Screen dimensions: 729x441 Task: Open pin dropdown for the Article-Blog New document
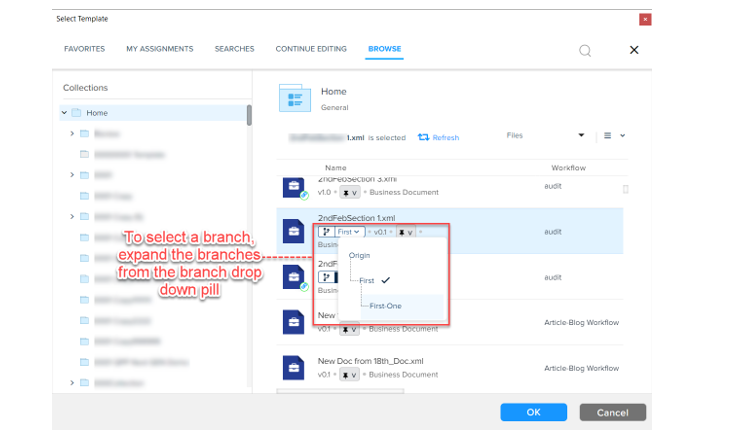350,329
